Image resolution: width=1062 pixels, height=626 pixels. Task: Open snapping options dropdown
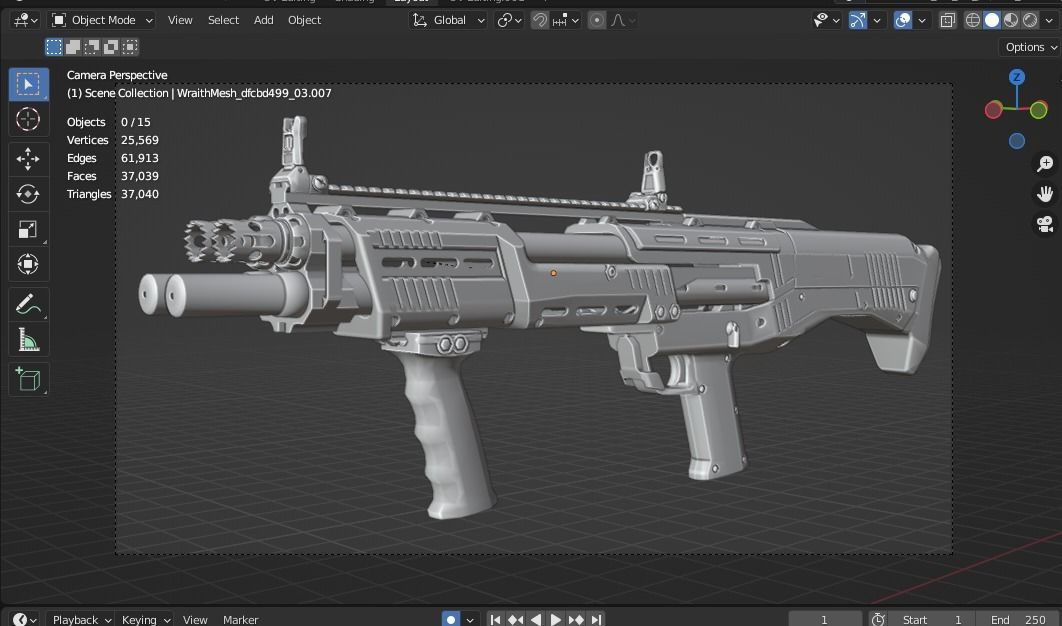point(566,20)
